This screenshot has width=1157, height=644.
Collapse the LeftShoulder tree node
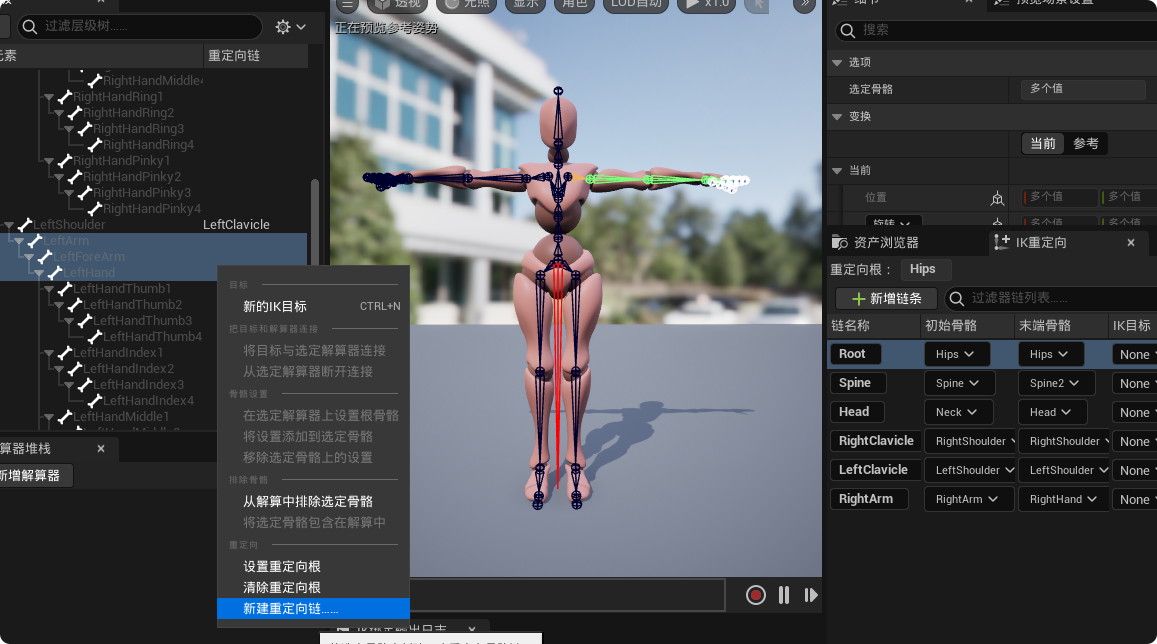pos(9,225)
